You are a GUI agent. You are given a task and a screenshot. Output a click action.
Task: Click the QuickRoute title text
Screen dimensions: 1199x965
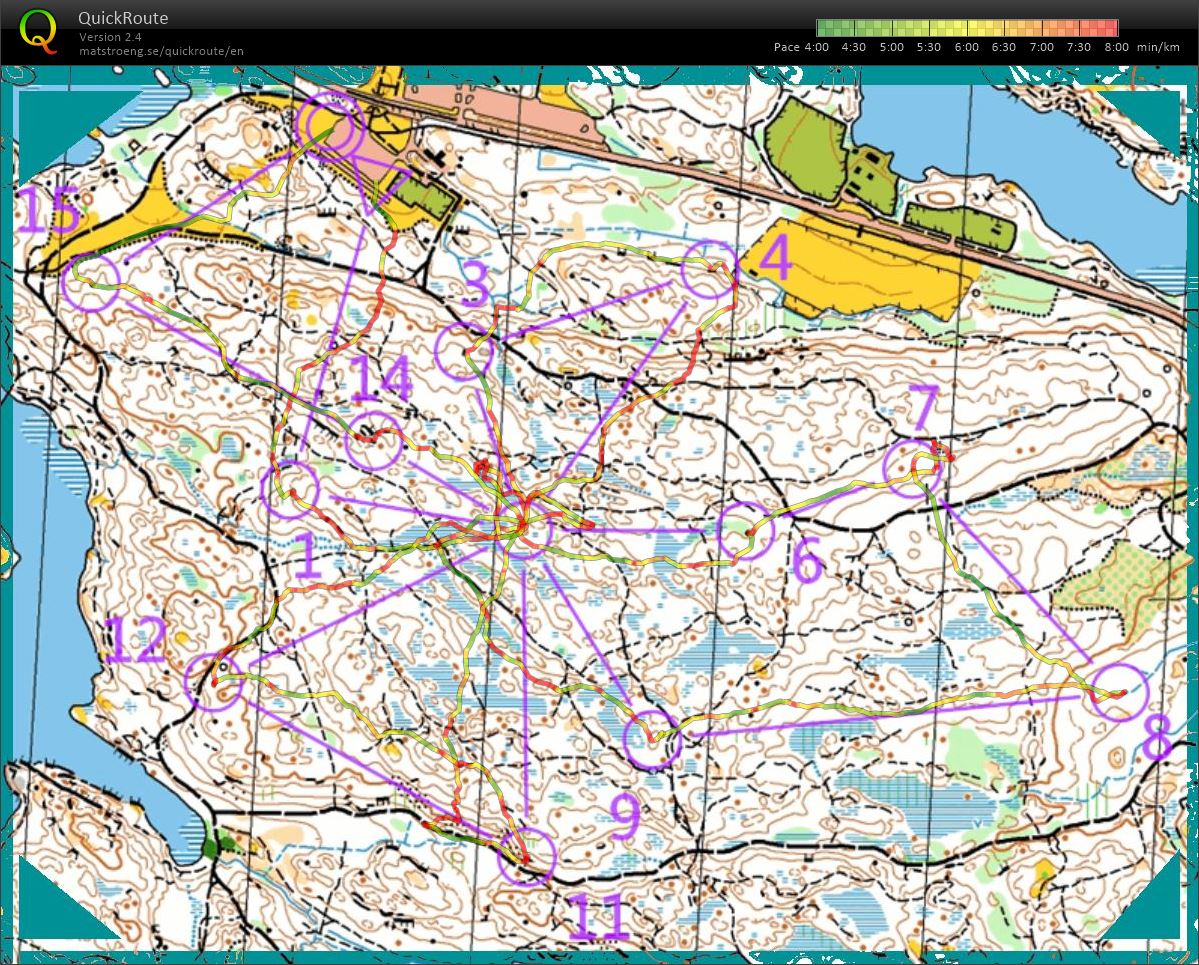pos(123,18)
